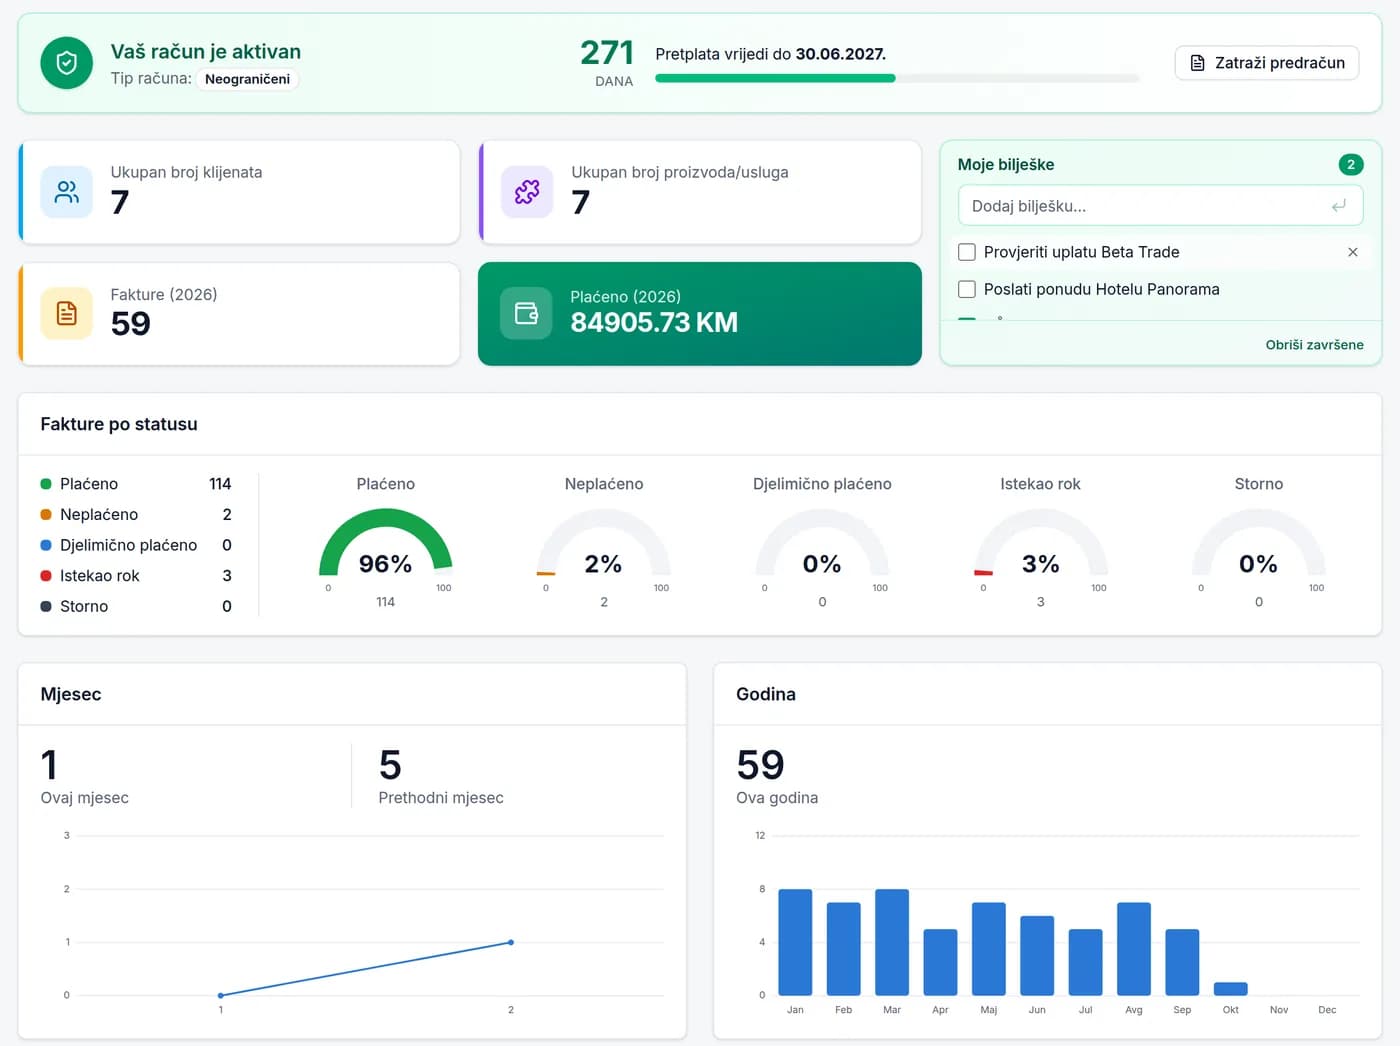This screenshot has height=1046, width=1400.
Task: Submit note with the enter arrow icon
Action: click(x=1339, y=206)
